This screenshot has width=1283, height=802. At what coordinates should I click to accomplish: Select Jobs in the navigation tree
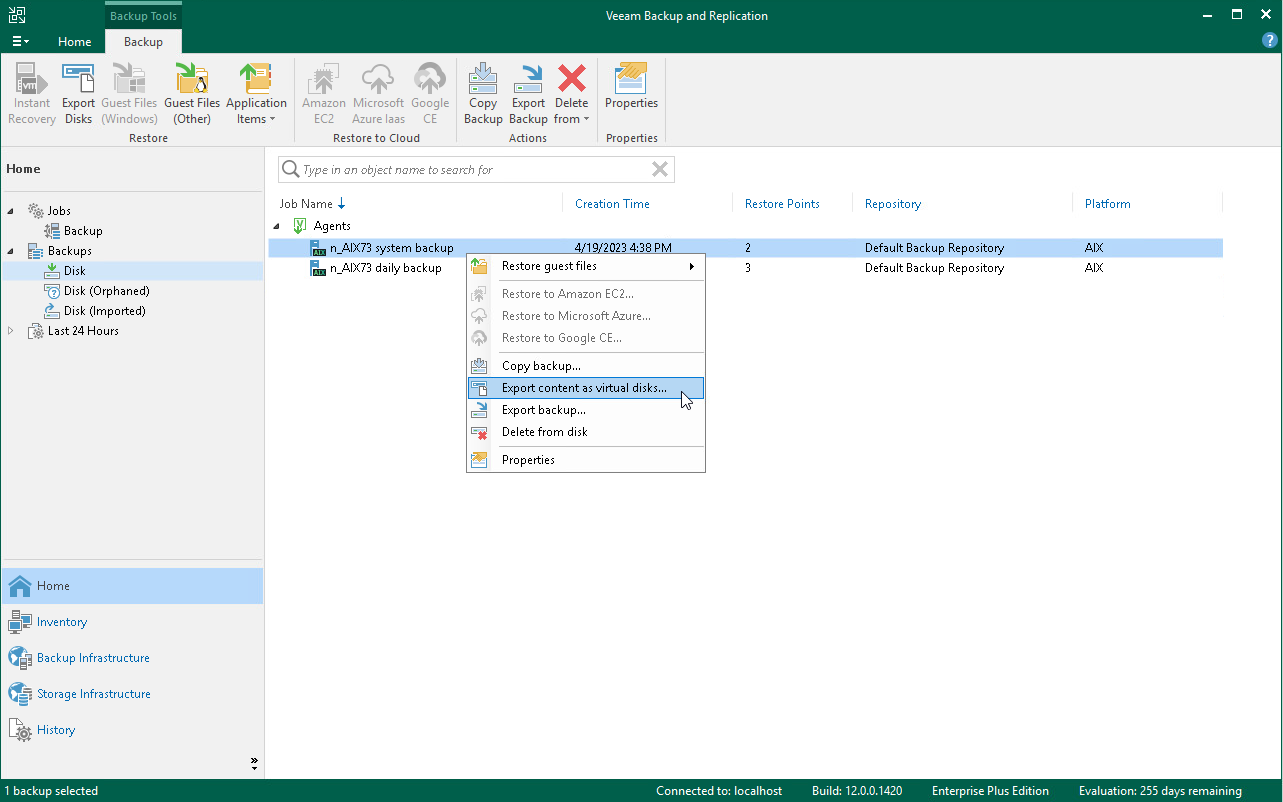(x=59, y=211)
